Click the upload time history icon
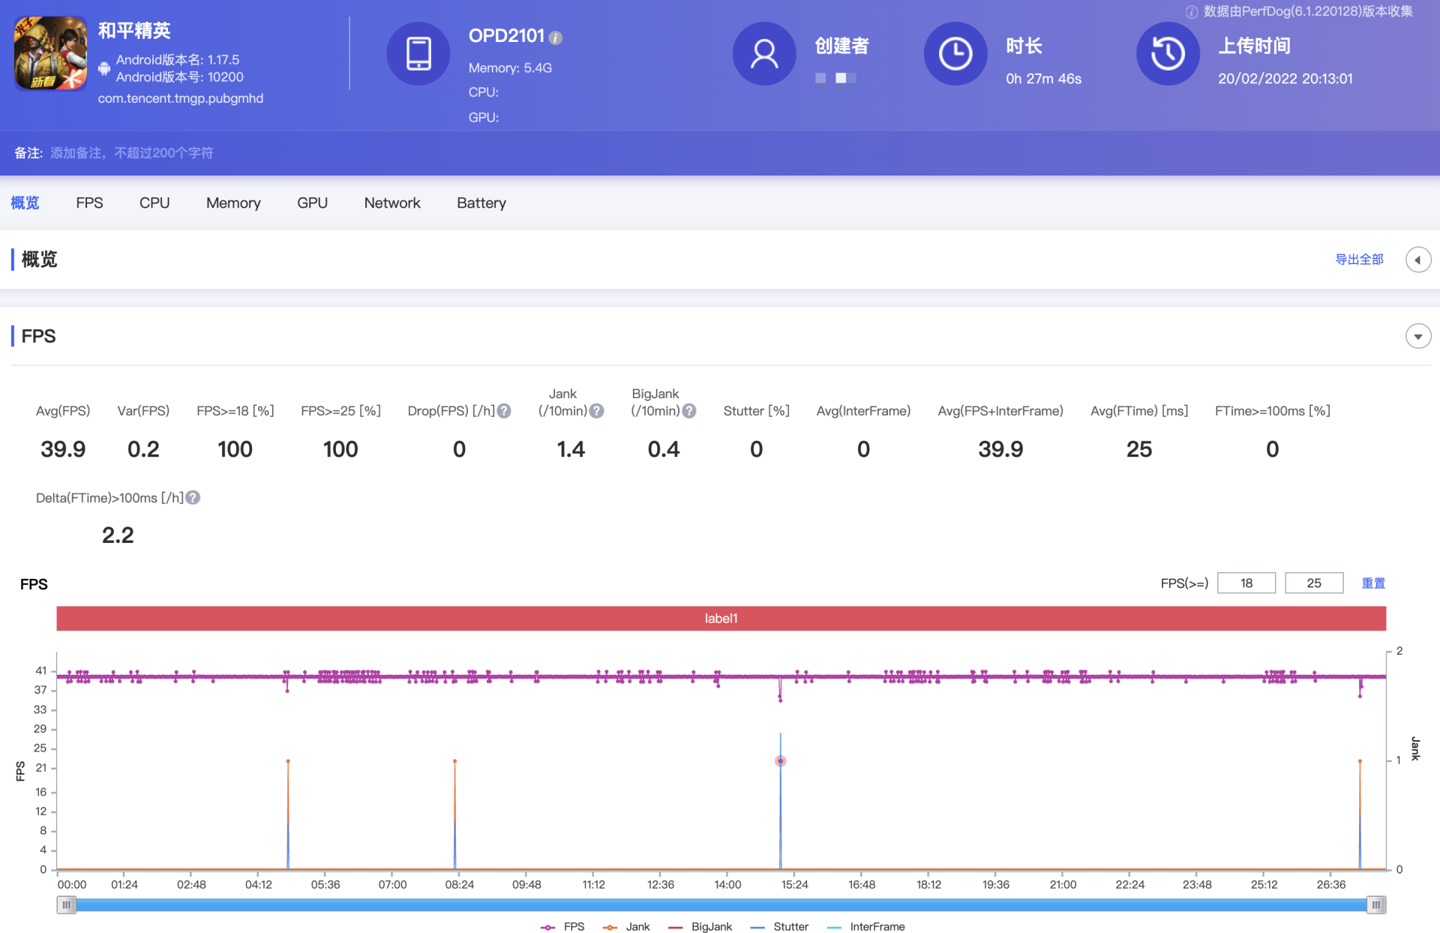The image size is (1440, 933). [x=1167, y=54]
